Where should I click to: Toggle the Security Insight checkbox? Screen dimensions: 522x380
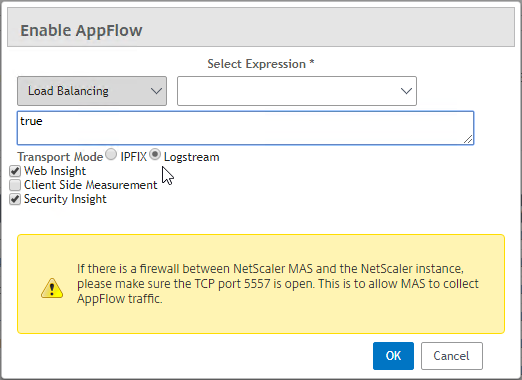tap(15, 199)
